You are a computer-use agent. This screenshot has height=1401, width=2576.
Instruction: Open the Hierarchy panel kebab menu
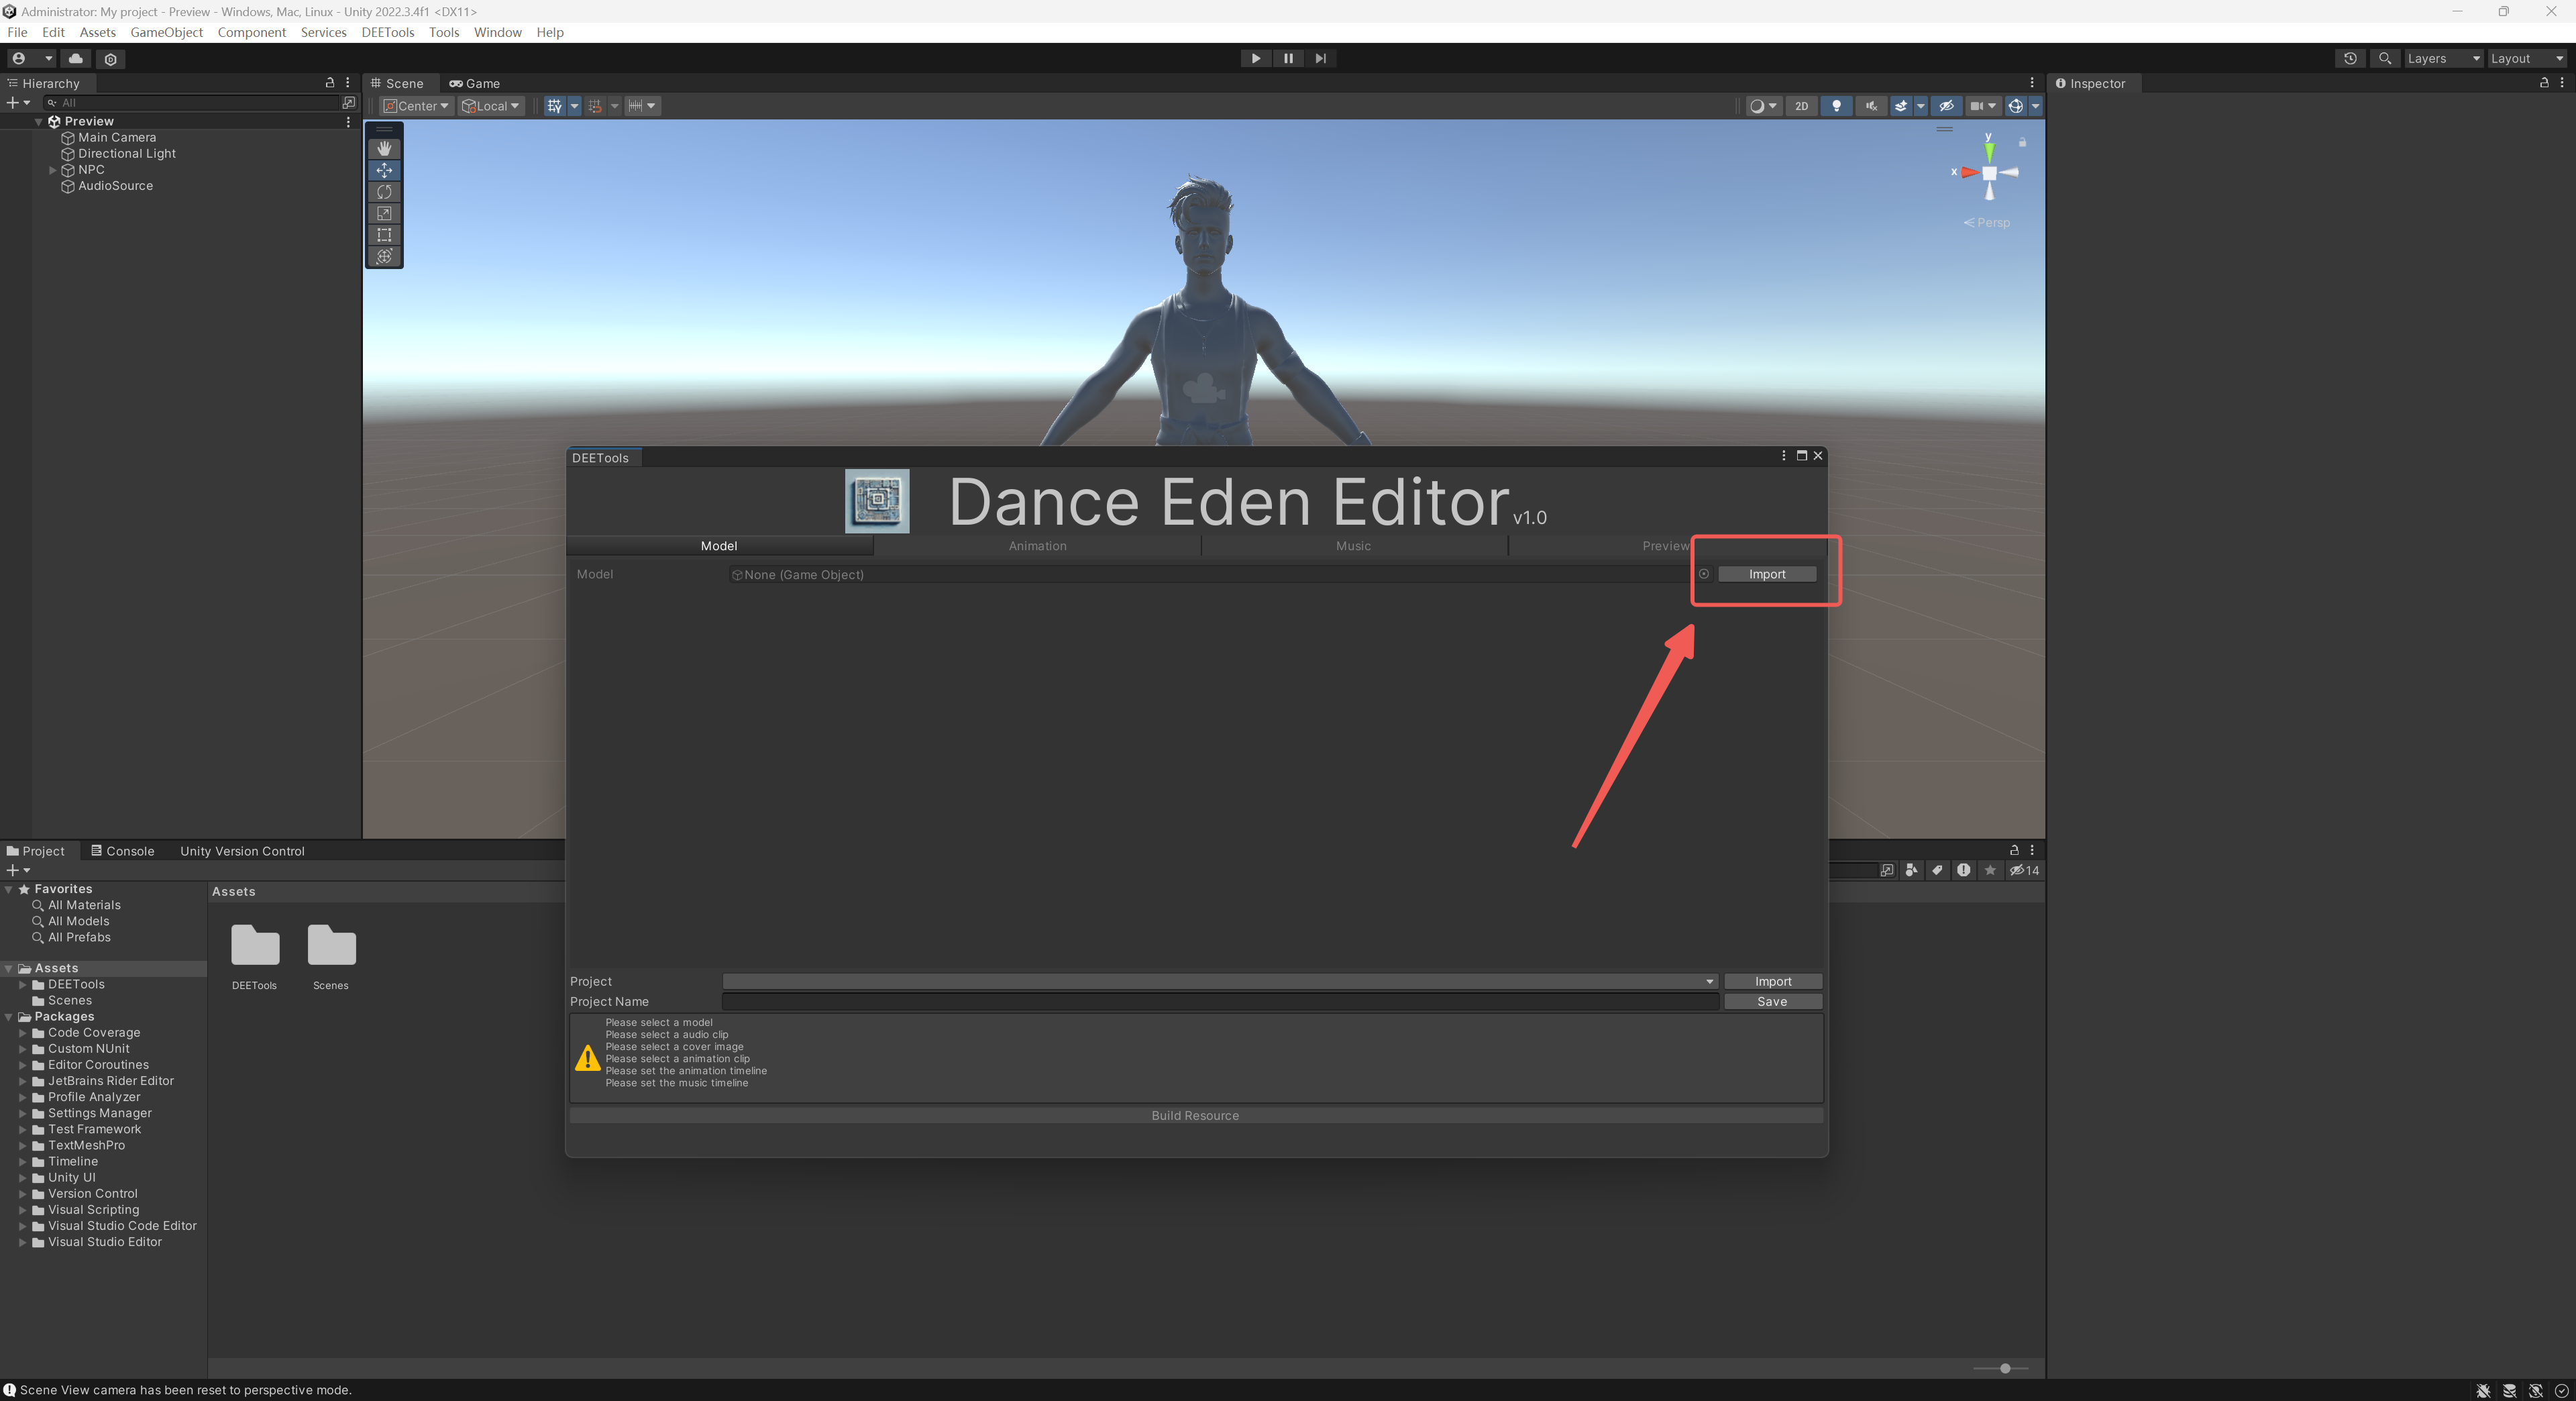(x=348, y=83)
